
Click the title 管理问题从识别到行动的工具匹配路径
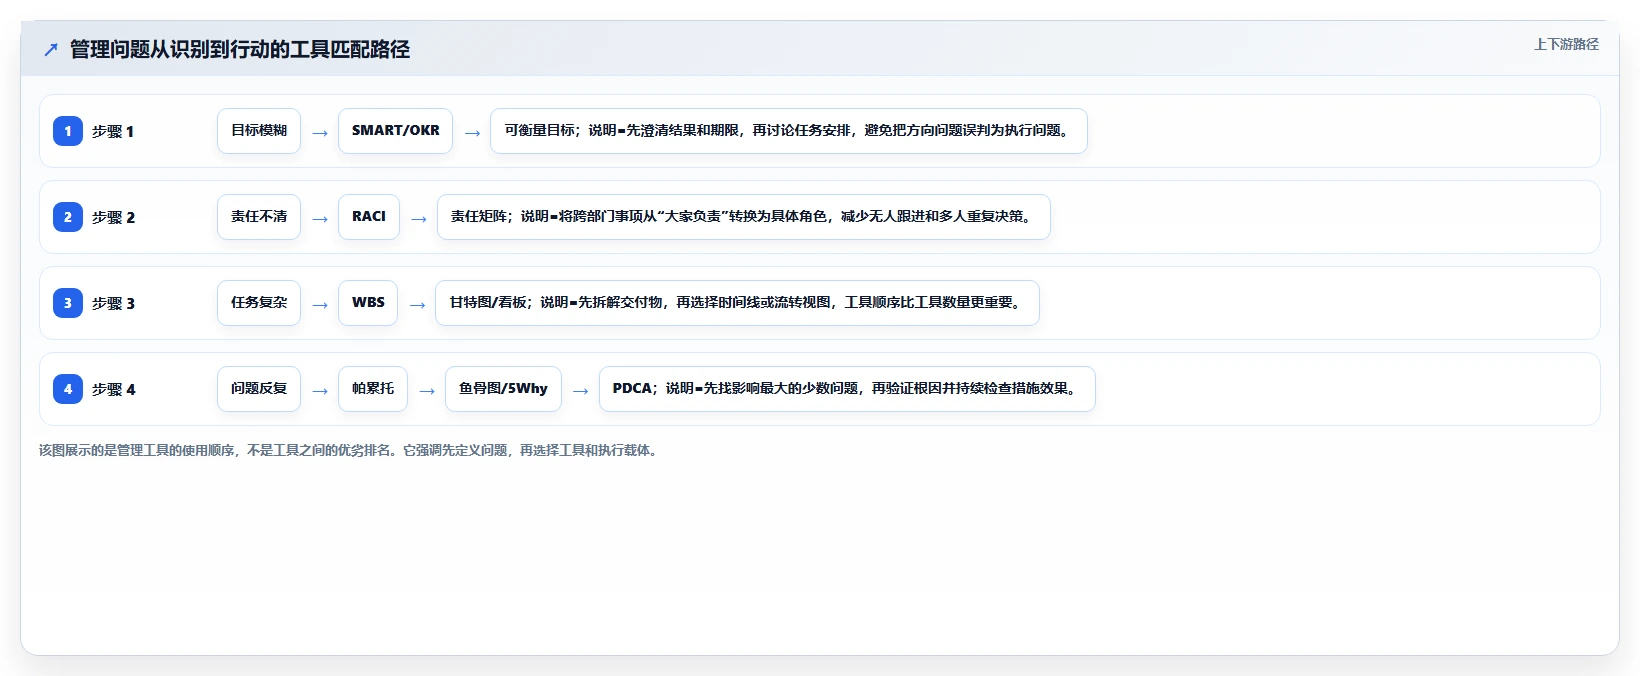240,49
